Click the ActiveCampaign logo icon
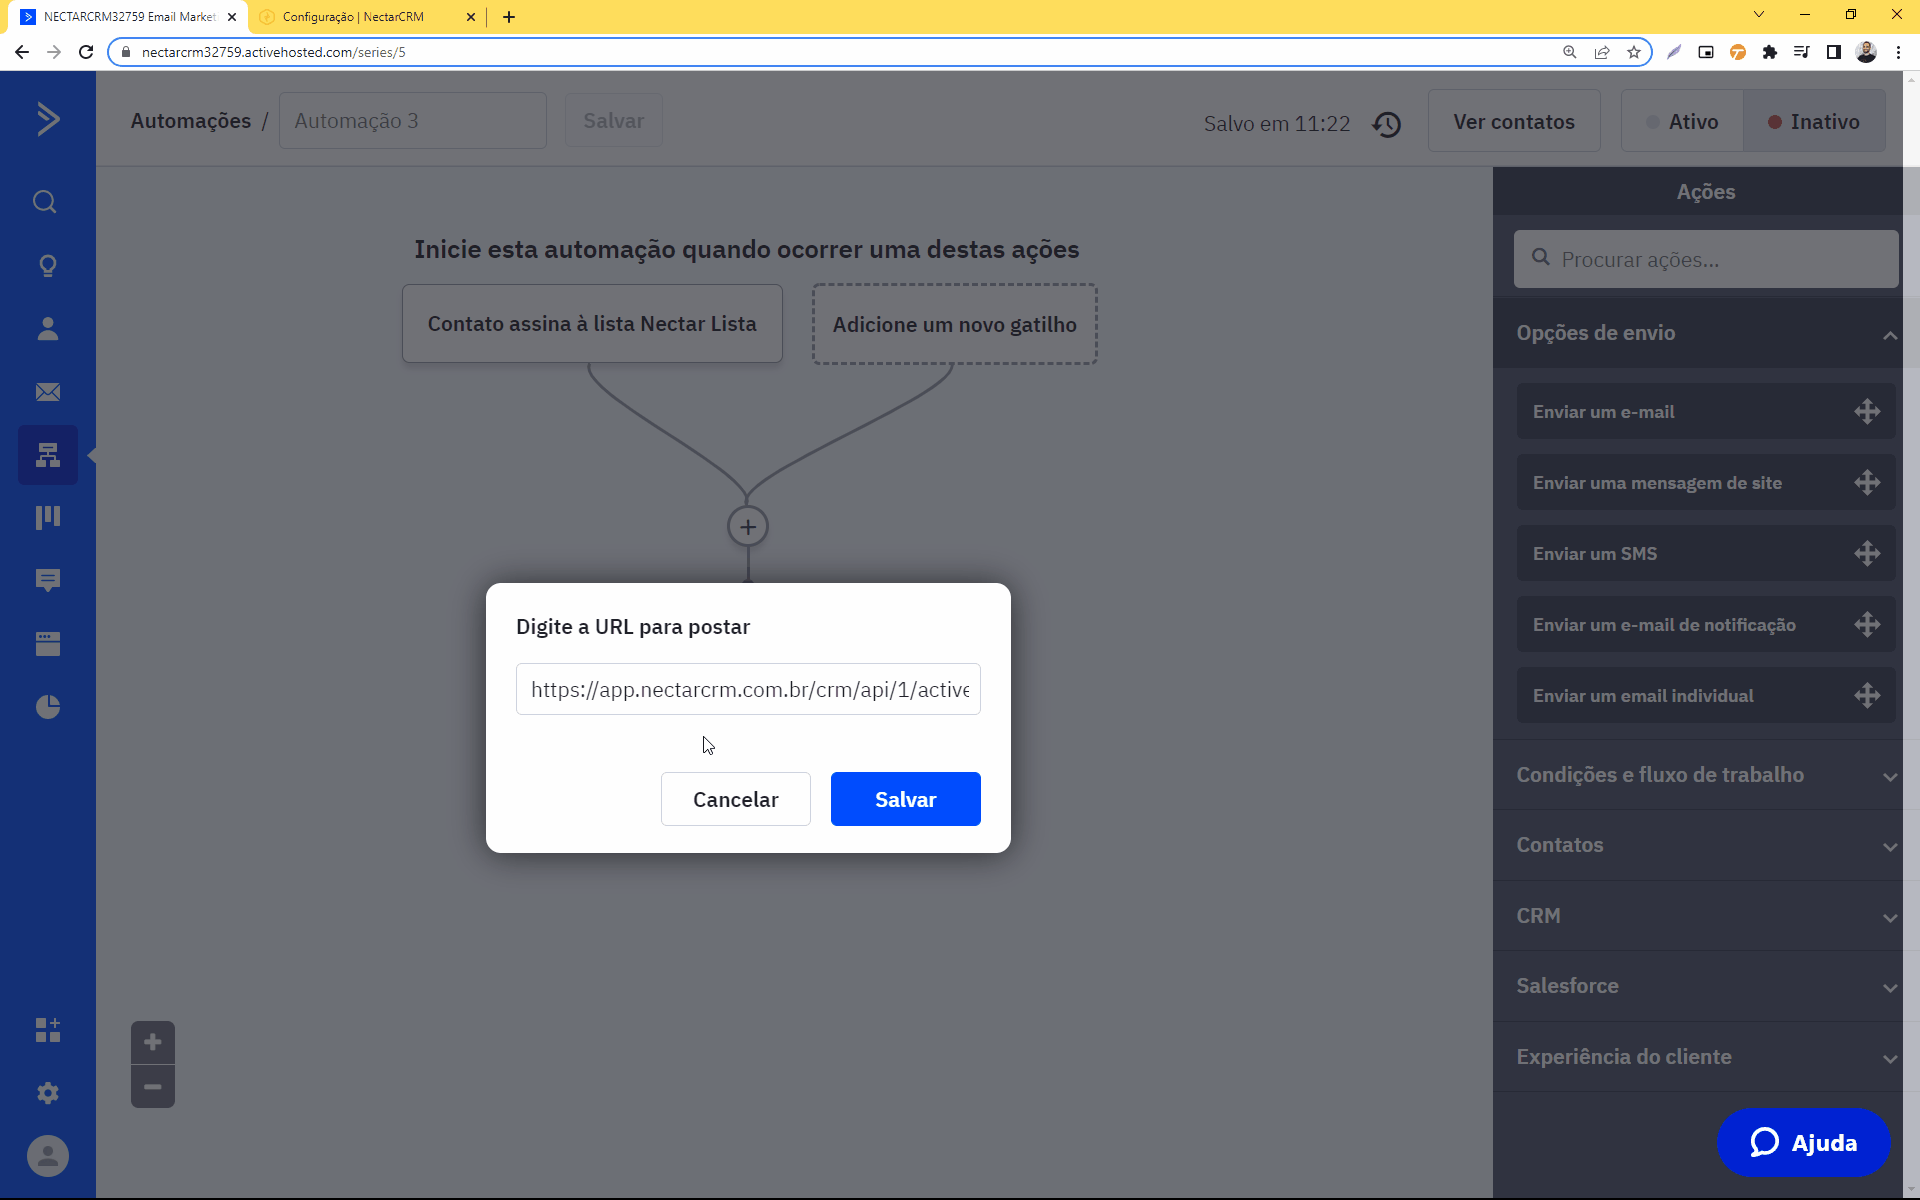 48,119
